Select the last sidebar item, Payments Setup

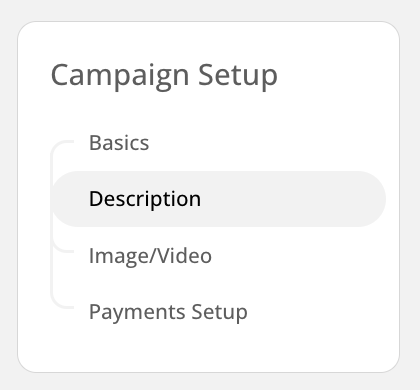point(168,312)
